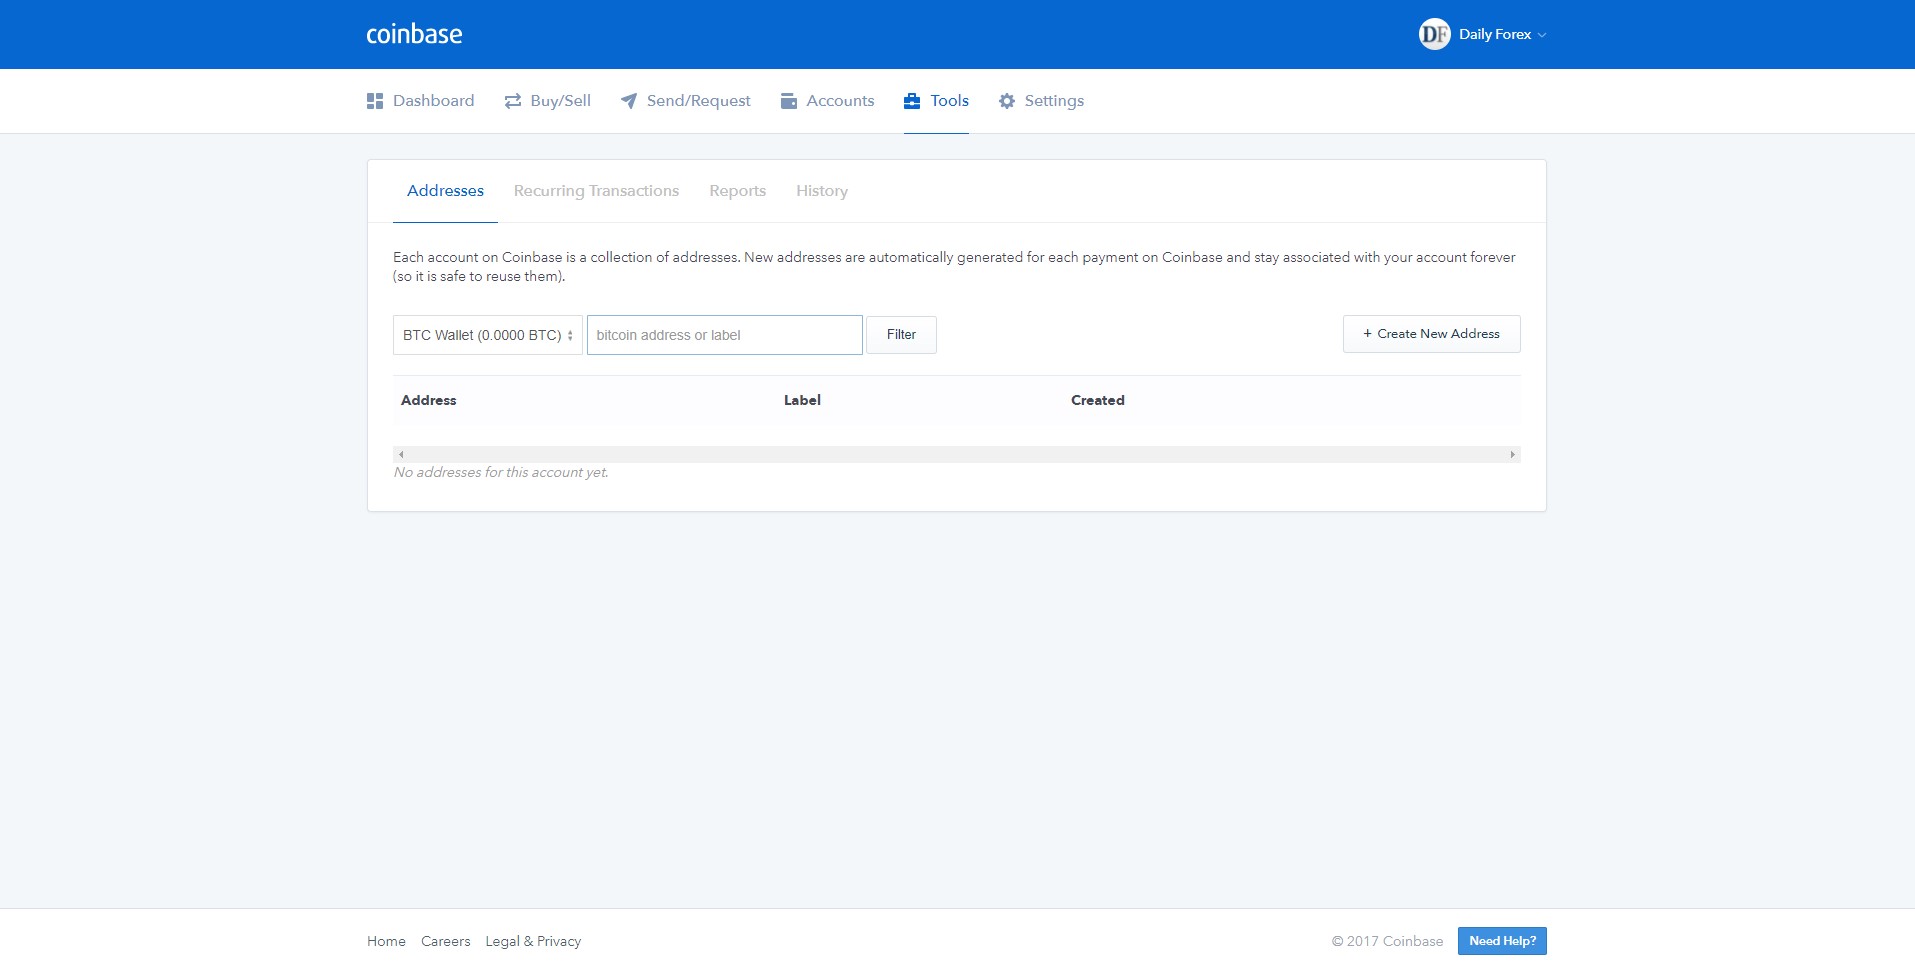Click the DF profile avatar
Image resolution: width=1915 pixels, height=970 pixels.
click(1434, 34)
